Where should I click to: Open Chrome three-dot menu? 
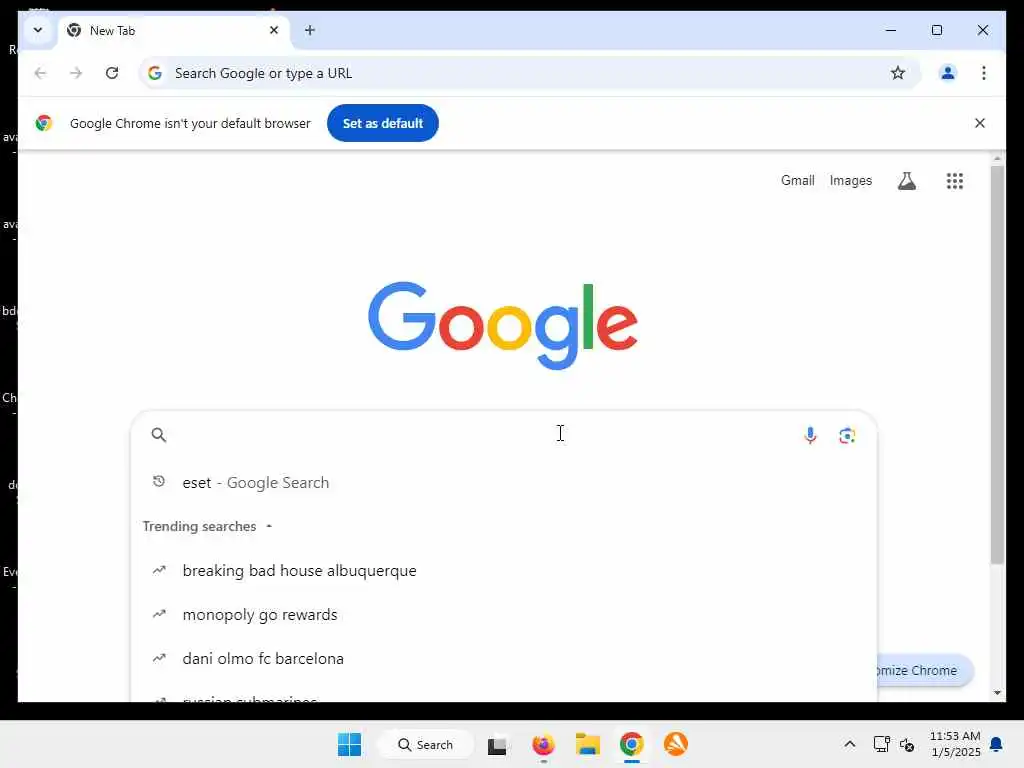coord(984,73)
